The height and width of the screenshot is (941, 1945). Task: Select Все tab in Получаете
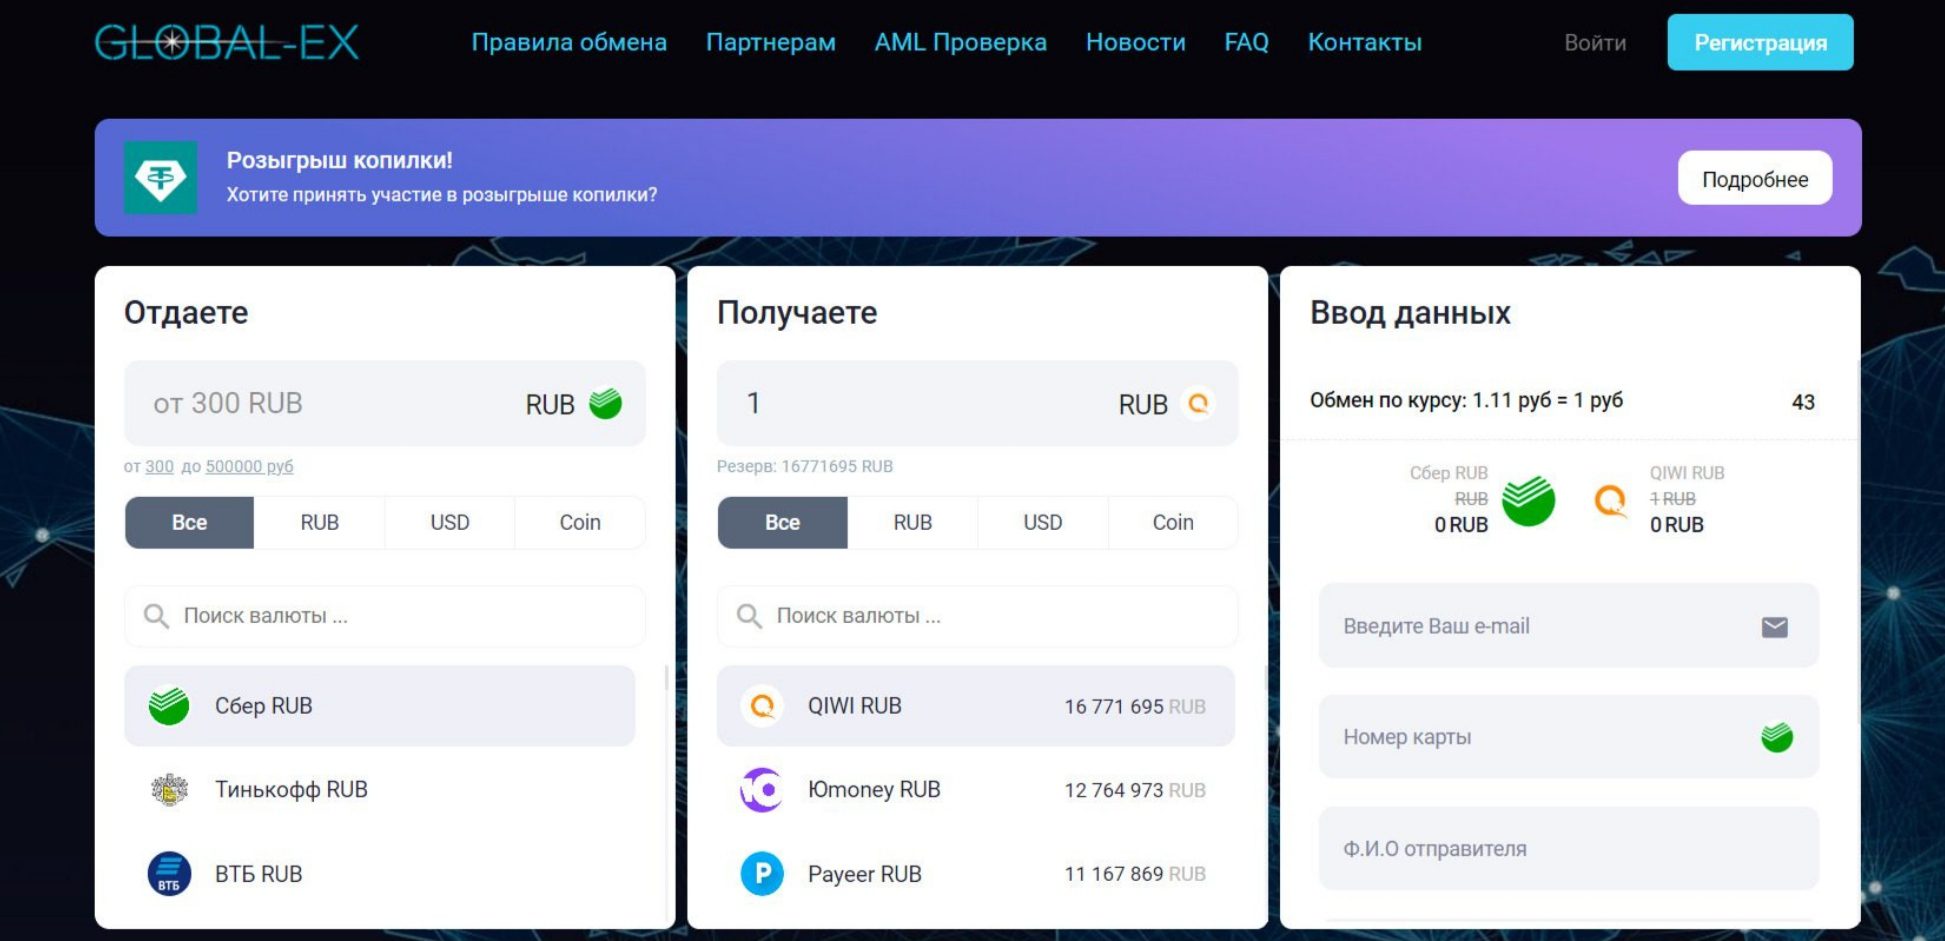pyautogui.click(x=782, y=522)
